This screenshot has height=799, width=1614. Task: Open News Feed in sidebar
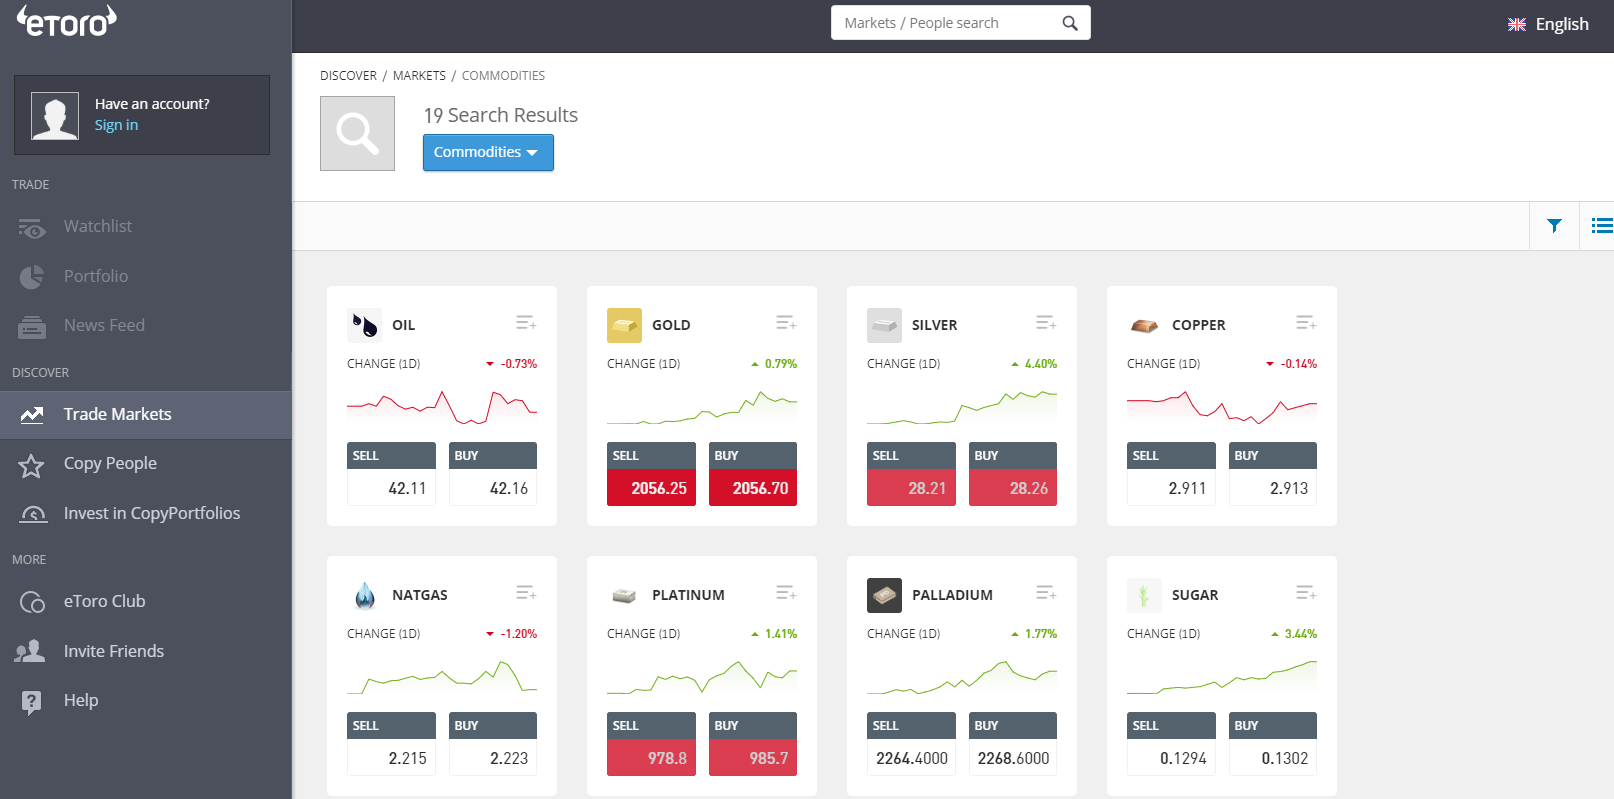pyautogui.click(x=104, y=325)
